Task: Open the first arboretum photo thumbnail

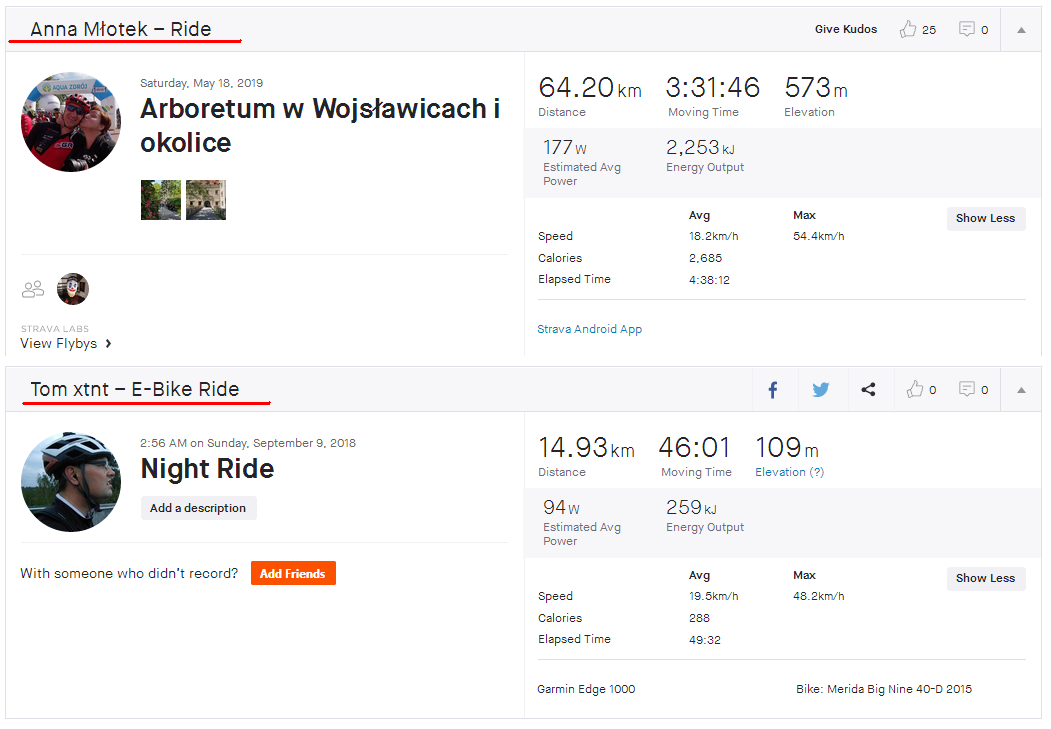Action: 161,200
